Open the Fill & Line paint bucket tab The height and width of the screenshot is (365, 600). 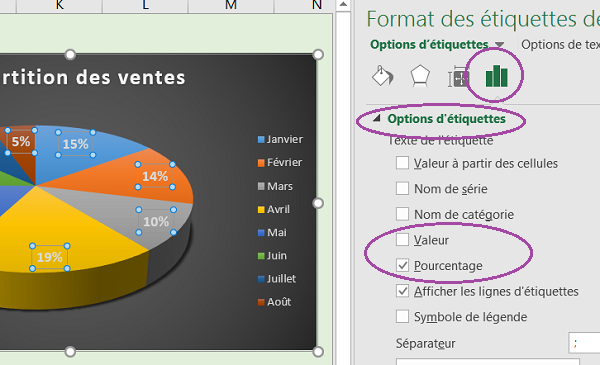pyautogui.click(x=383, y=76)
